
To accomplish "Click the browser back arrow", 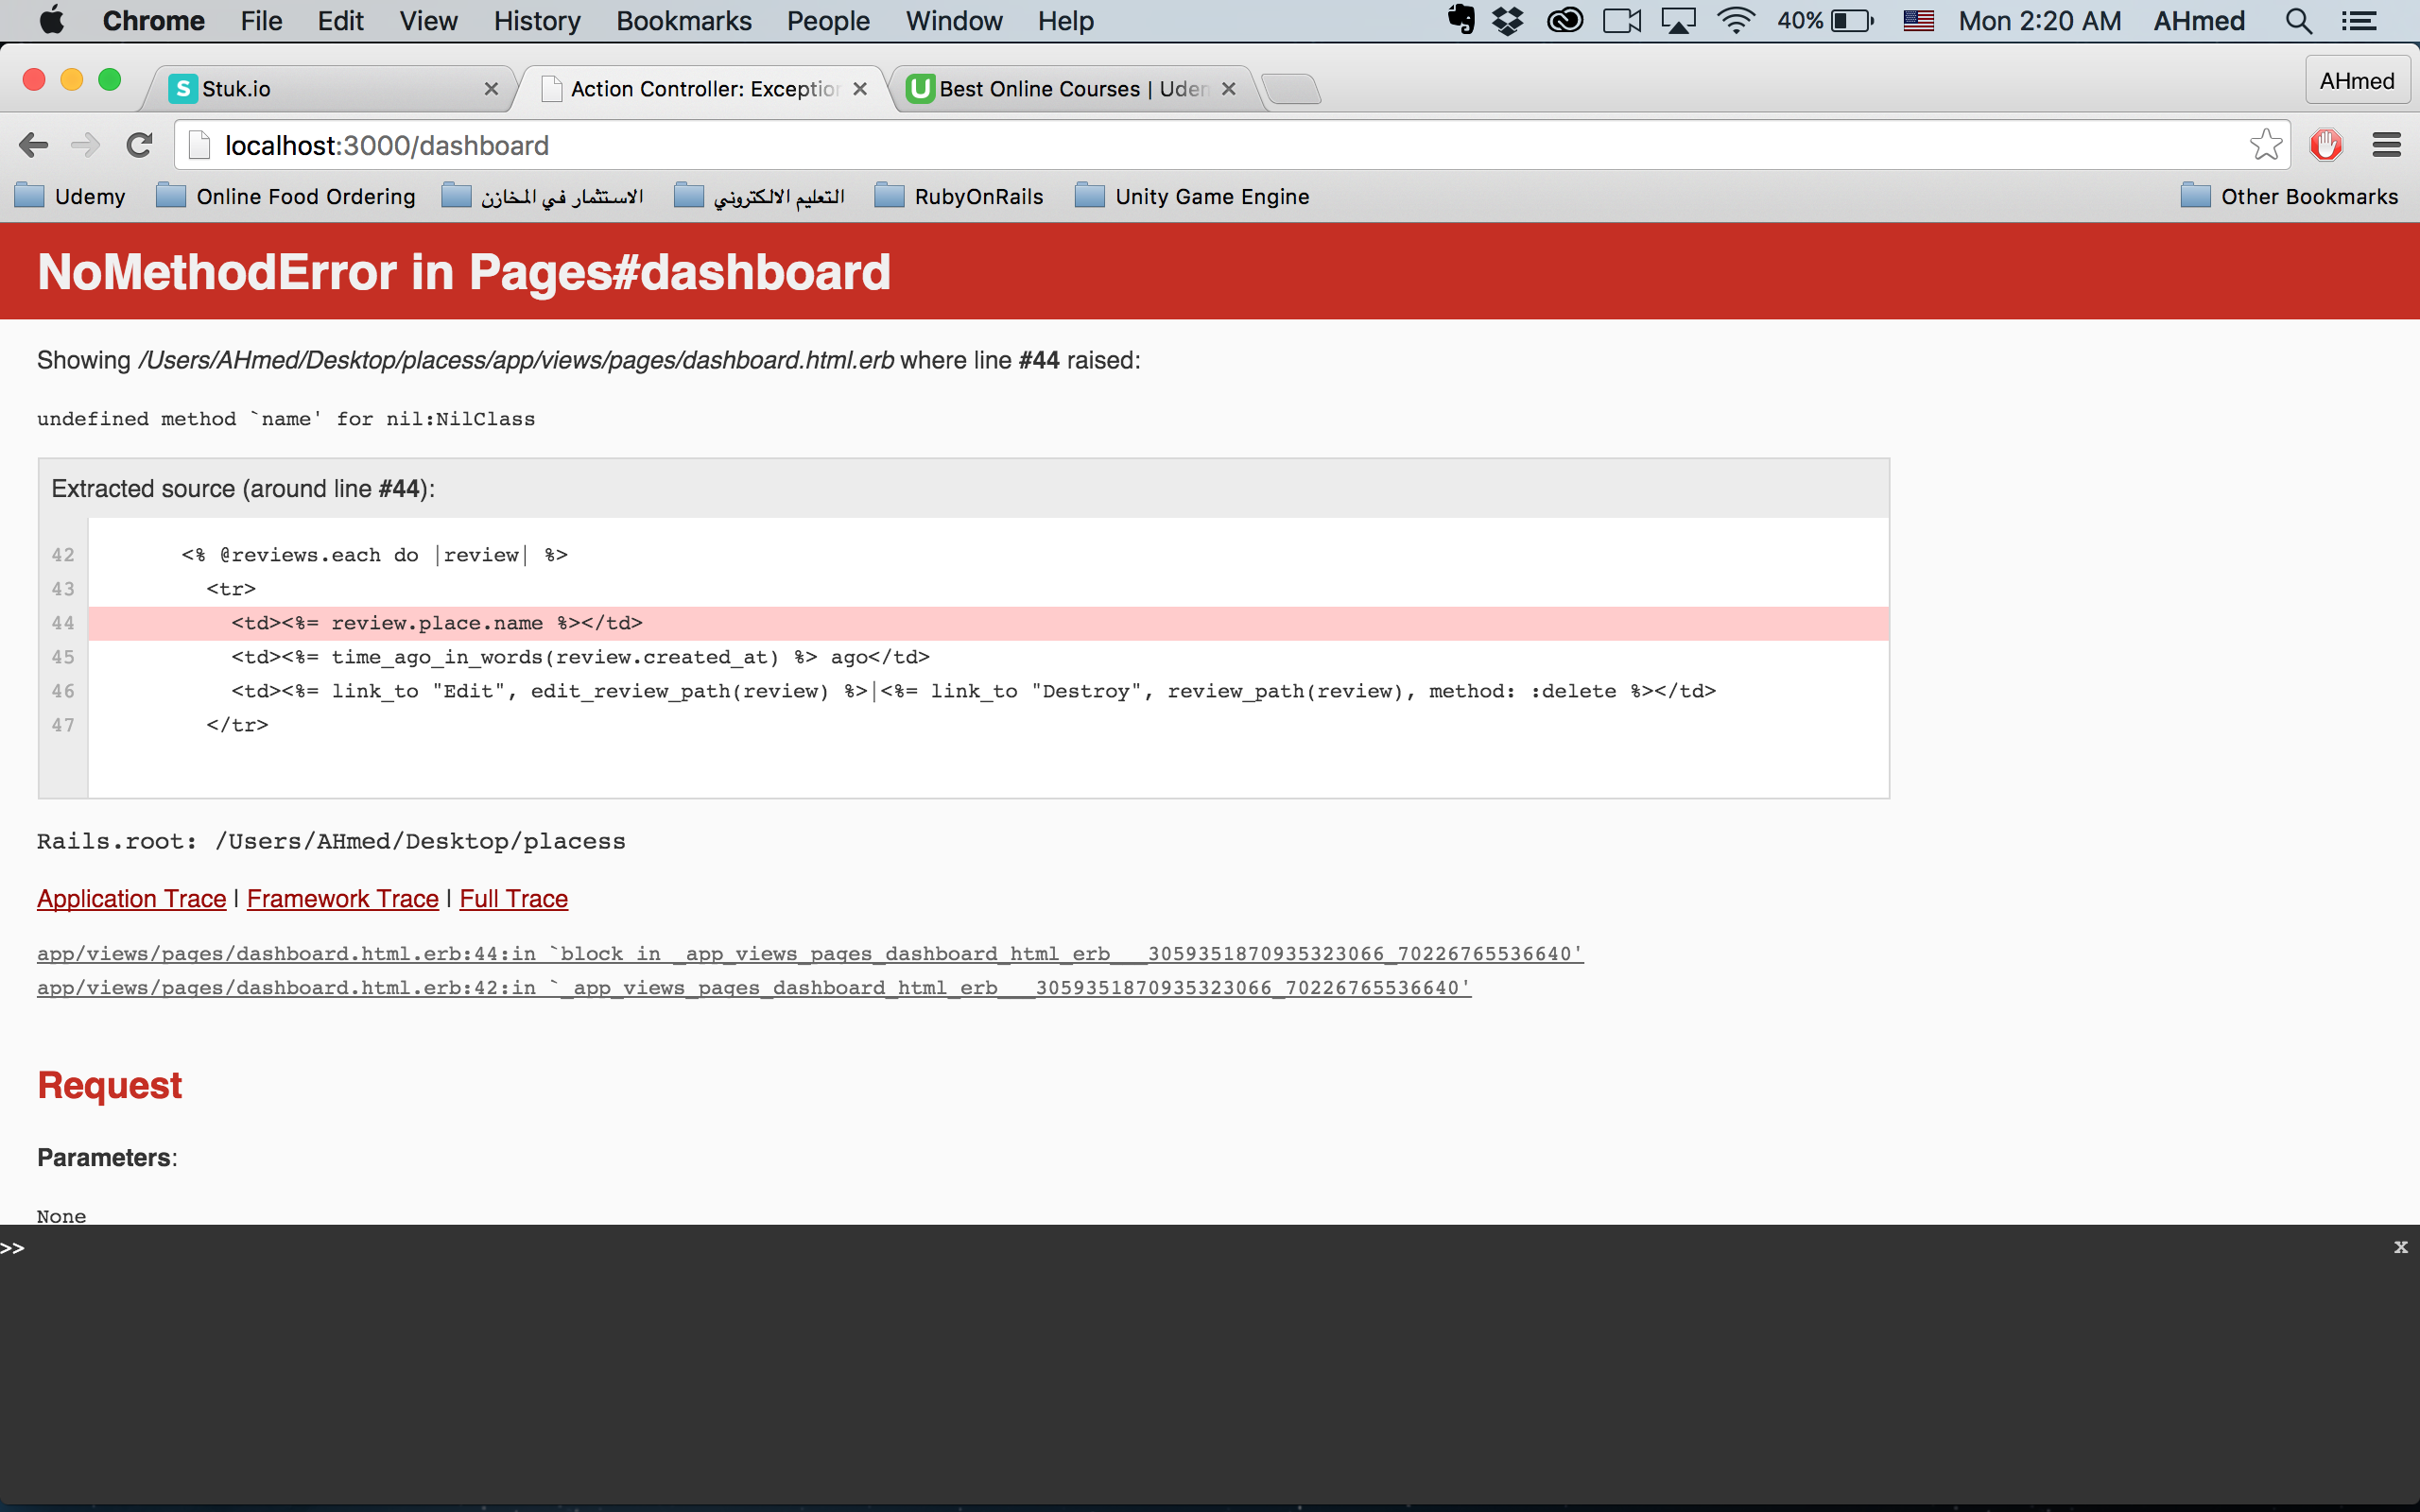I will click(x=33, y=146).
